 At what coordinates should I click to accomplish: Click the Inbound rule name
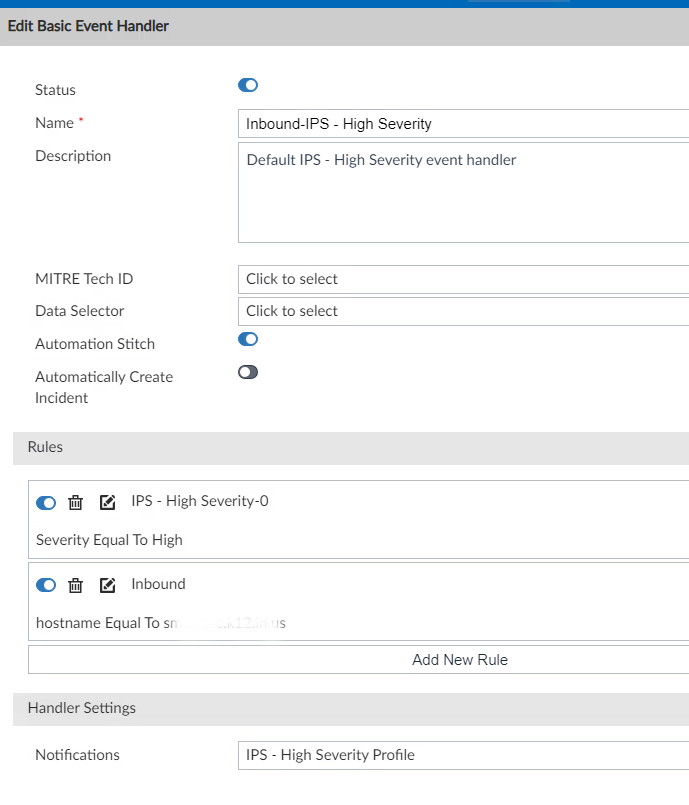pos(158,584)
